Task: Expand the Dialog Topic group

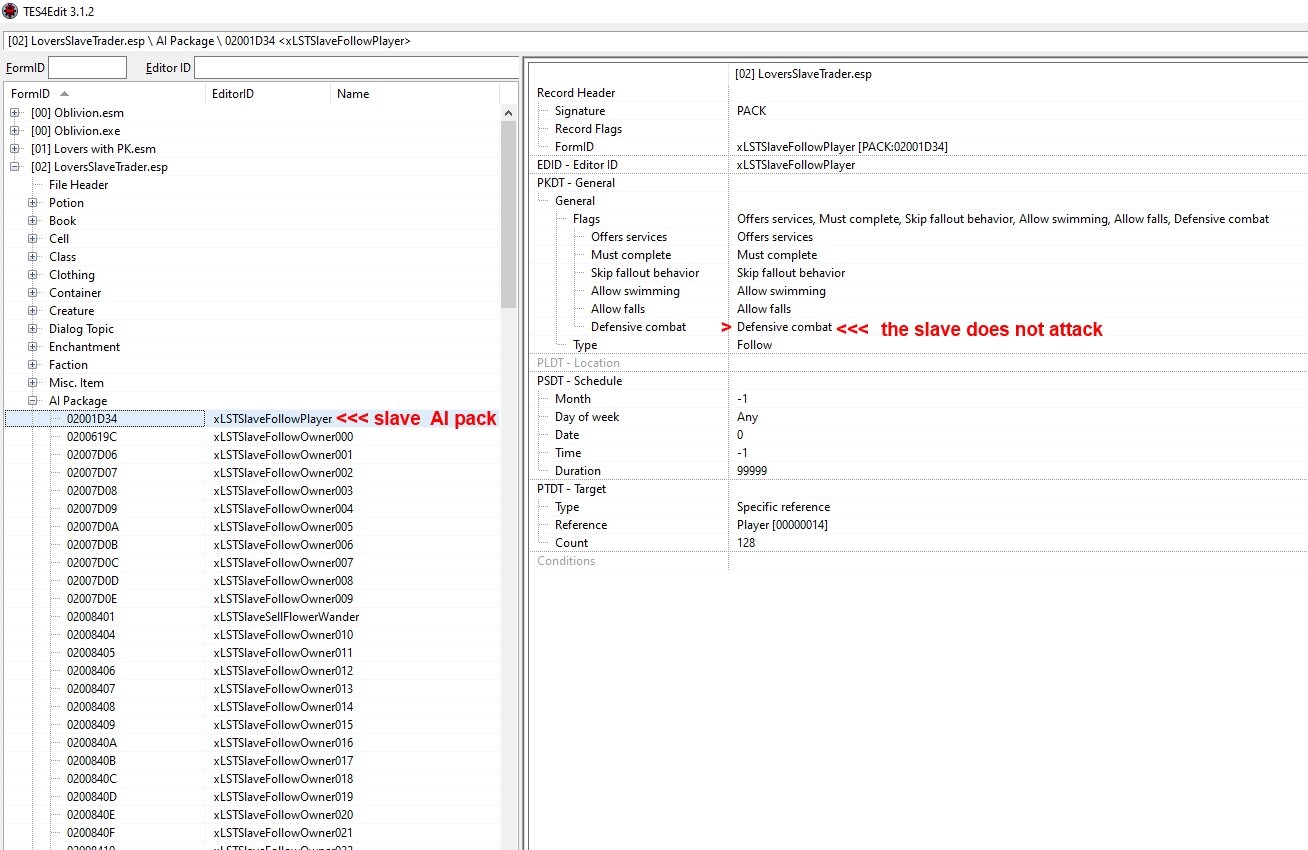Action: 33,329
